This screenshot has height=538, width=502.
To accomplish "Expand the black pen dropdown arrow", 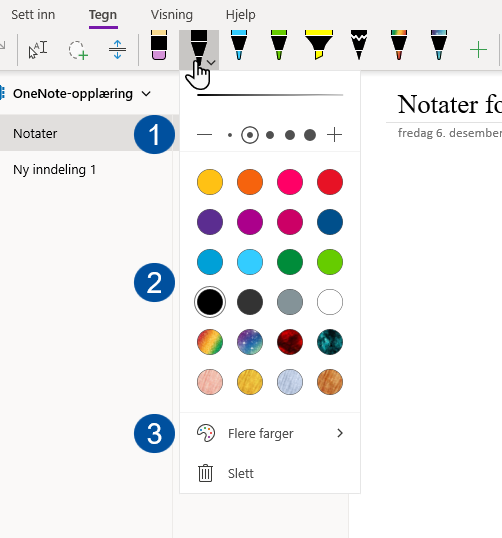I will pos(211,63).
